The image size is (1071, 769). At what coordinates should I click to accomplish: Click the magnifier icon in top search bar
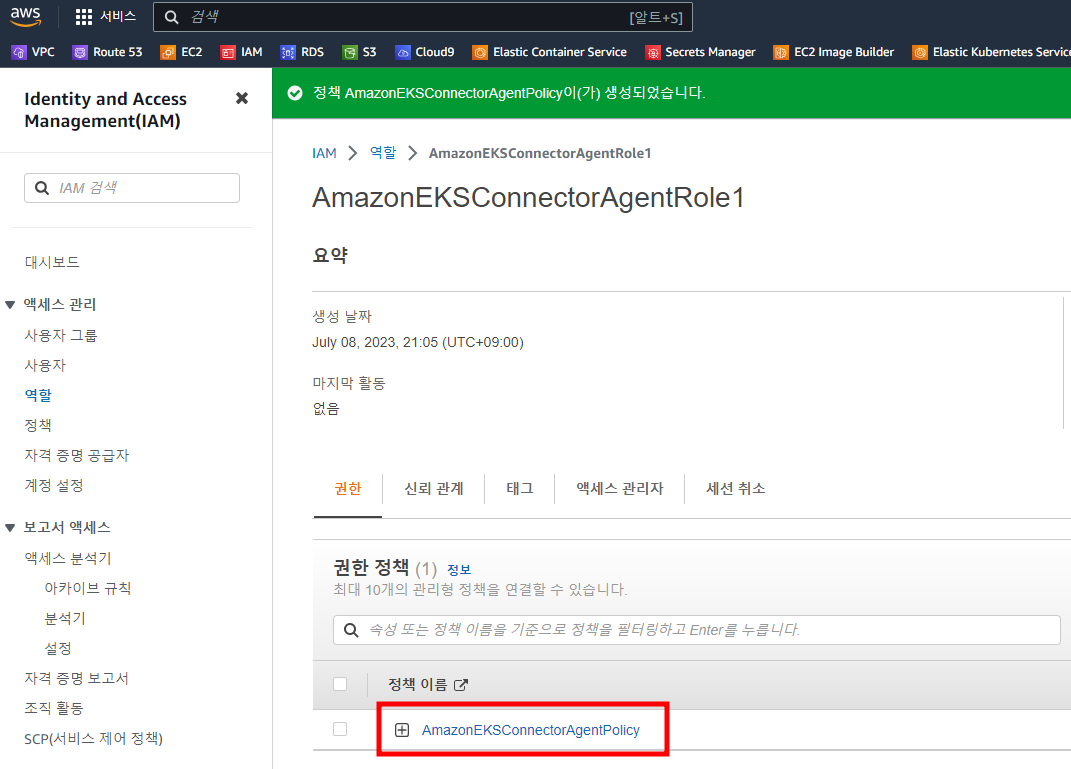click(x=172, y=17)
